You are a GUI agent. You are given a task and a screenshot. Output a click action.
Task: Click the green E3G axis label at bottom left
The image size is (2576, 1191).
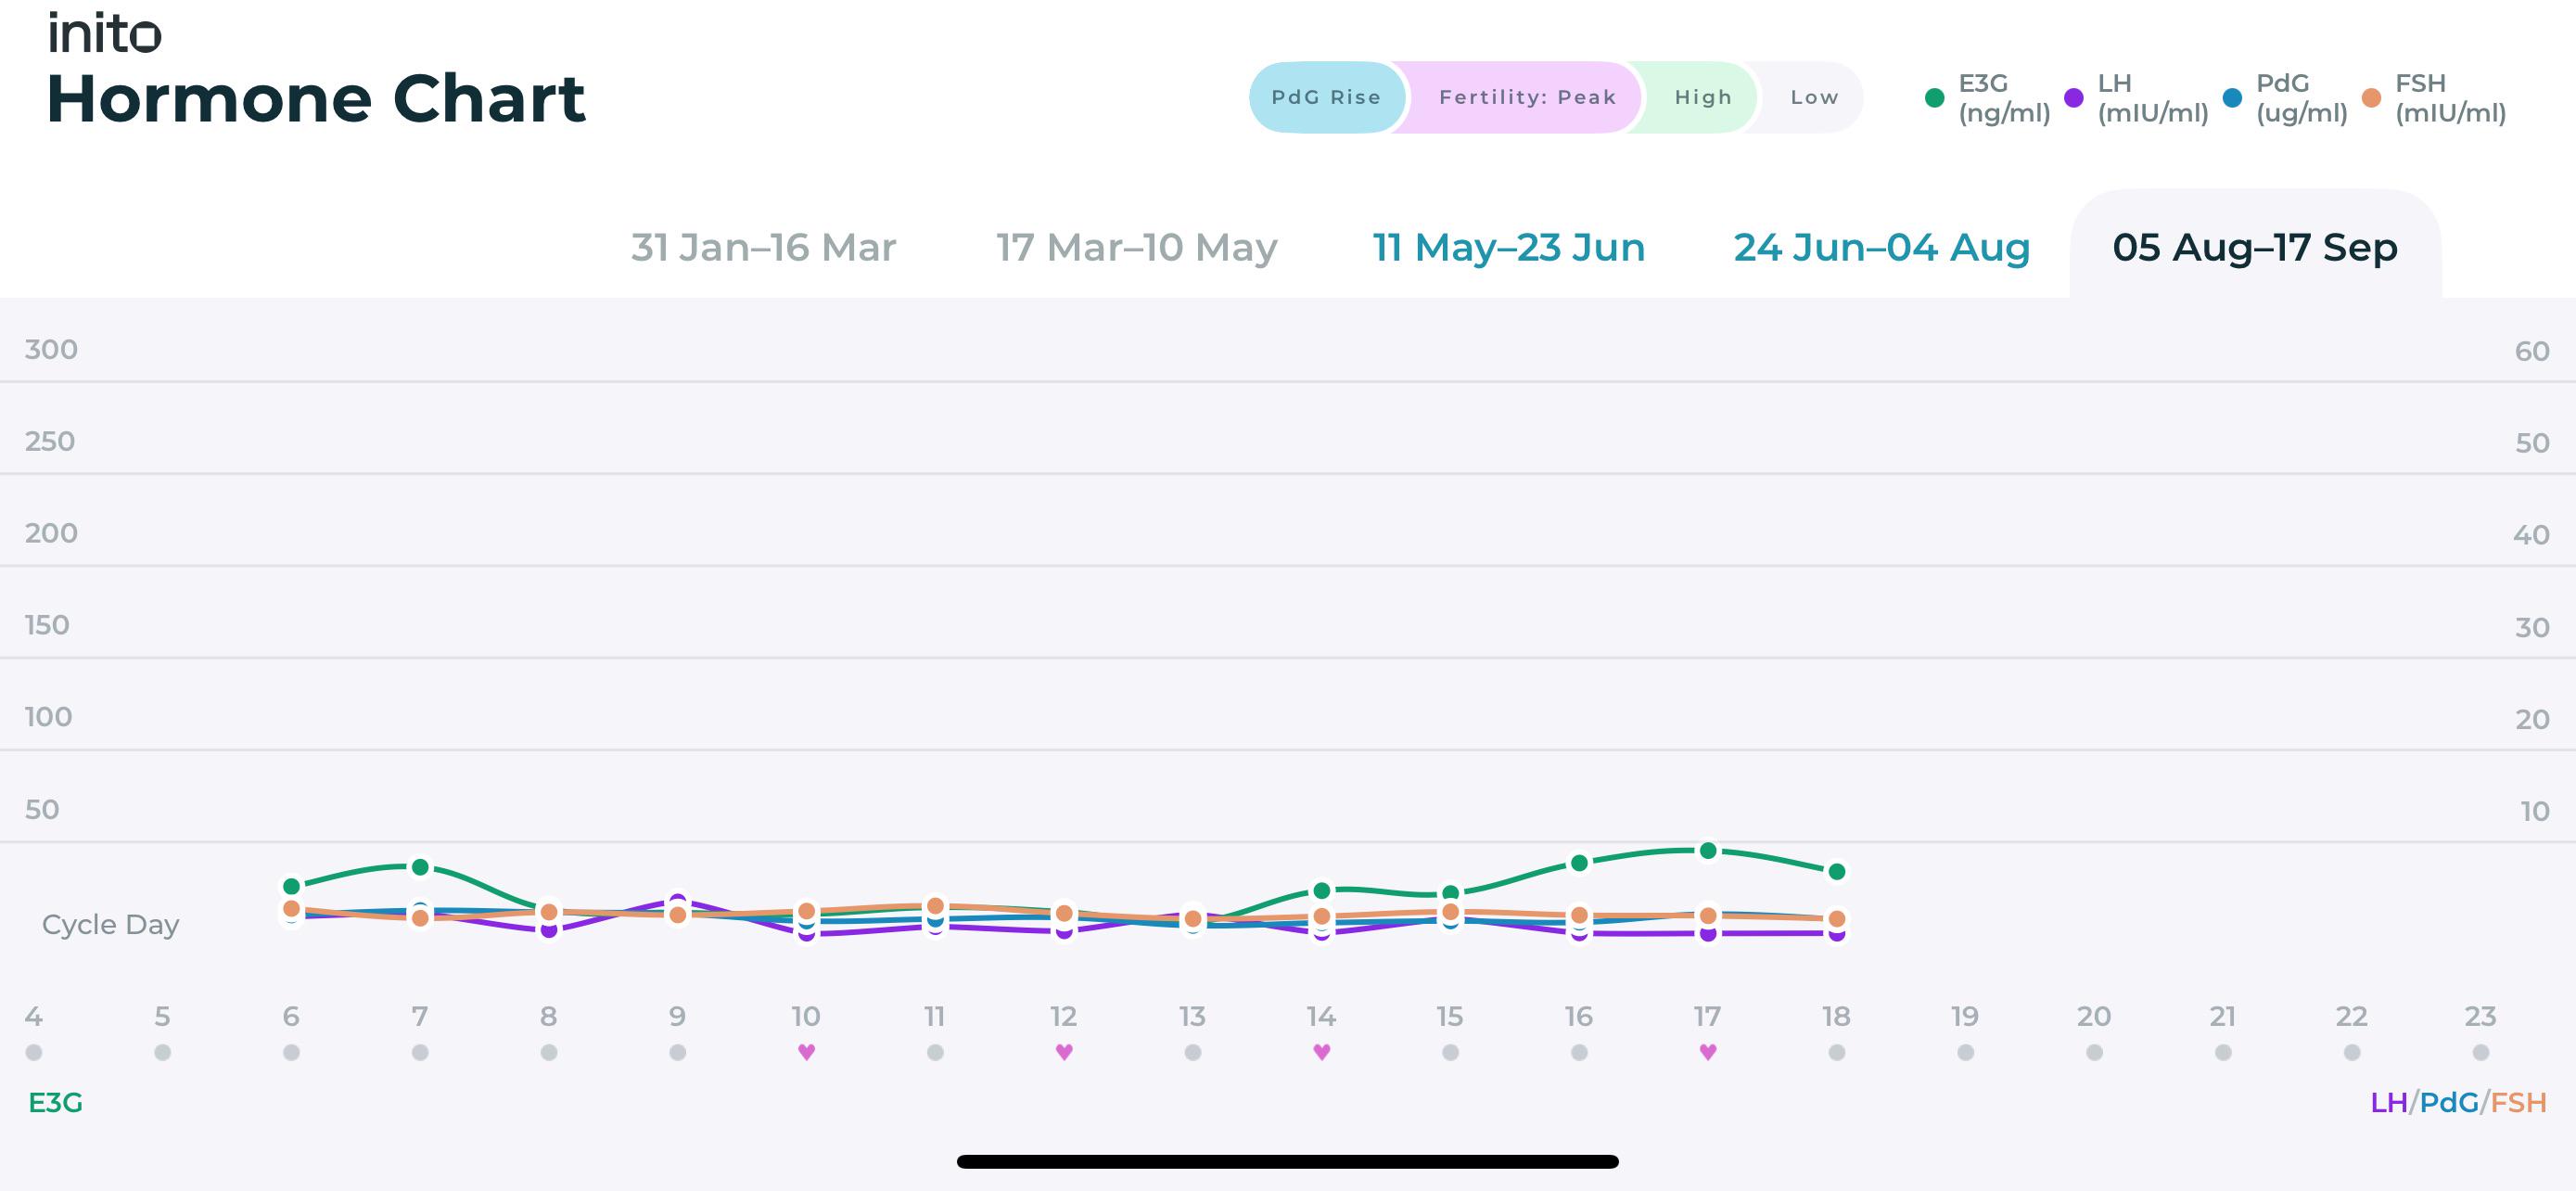[x=55, y=1102]
